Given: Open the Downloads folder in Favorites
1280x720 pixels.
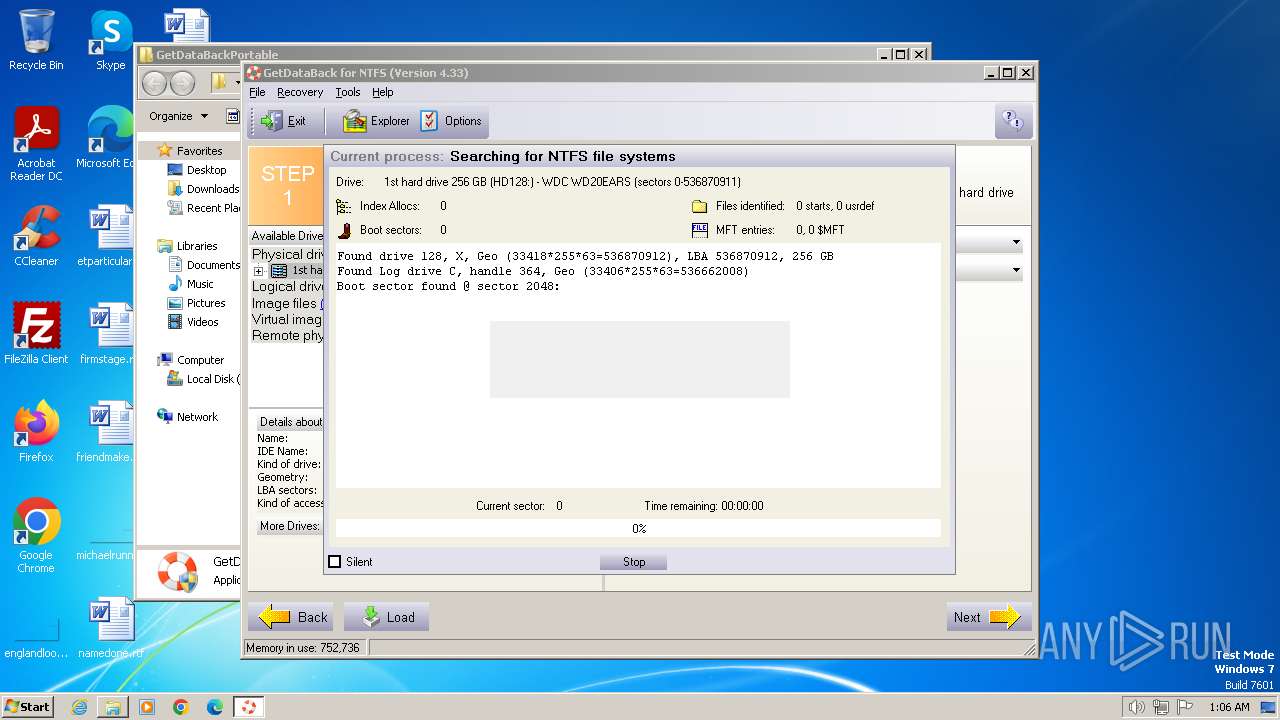Looking at the screenshot, I should tap(204, 189).
